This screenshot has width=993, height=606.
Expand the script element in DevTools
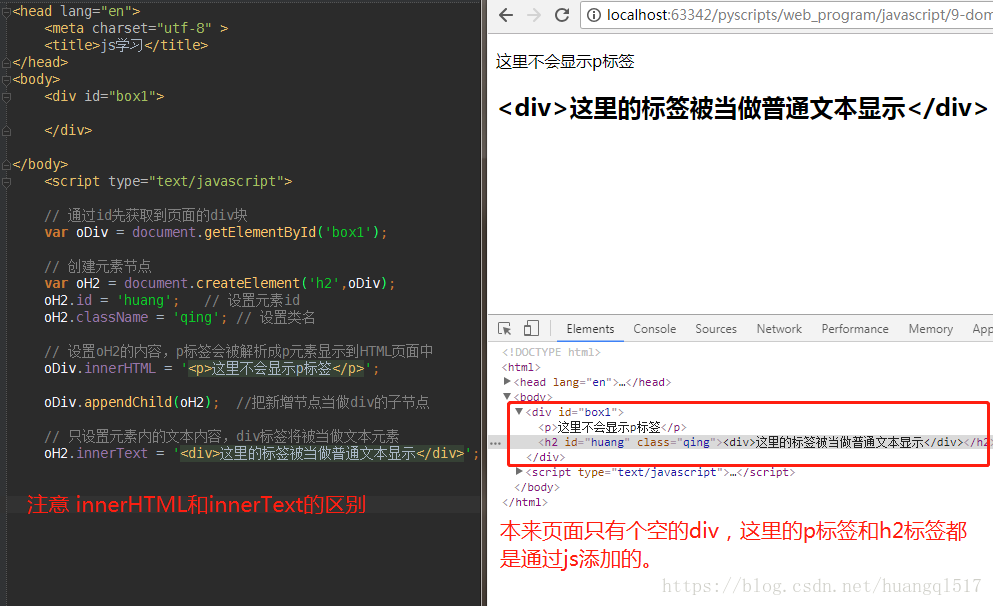coord(519,472)
